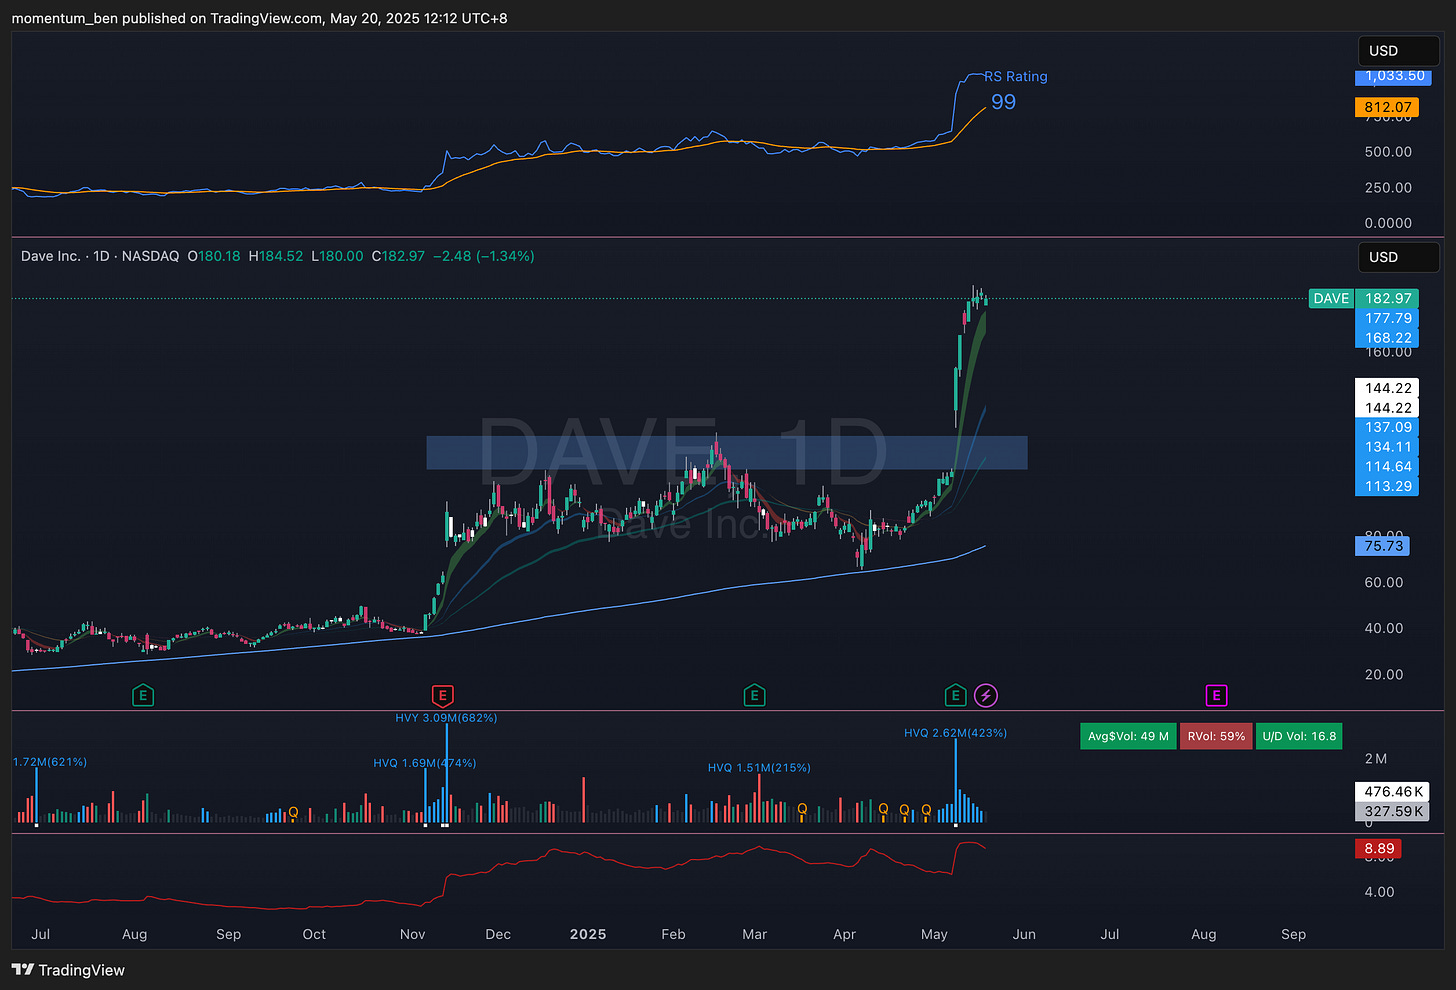Click the 134.11 price label
The height and width of the screenshot is (990, 1456).
1387,447
